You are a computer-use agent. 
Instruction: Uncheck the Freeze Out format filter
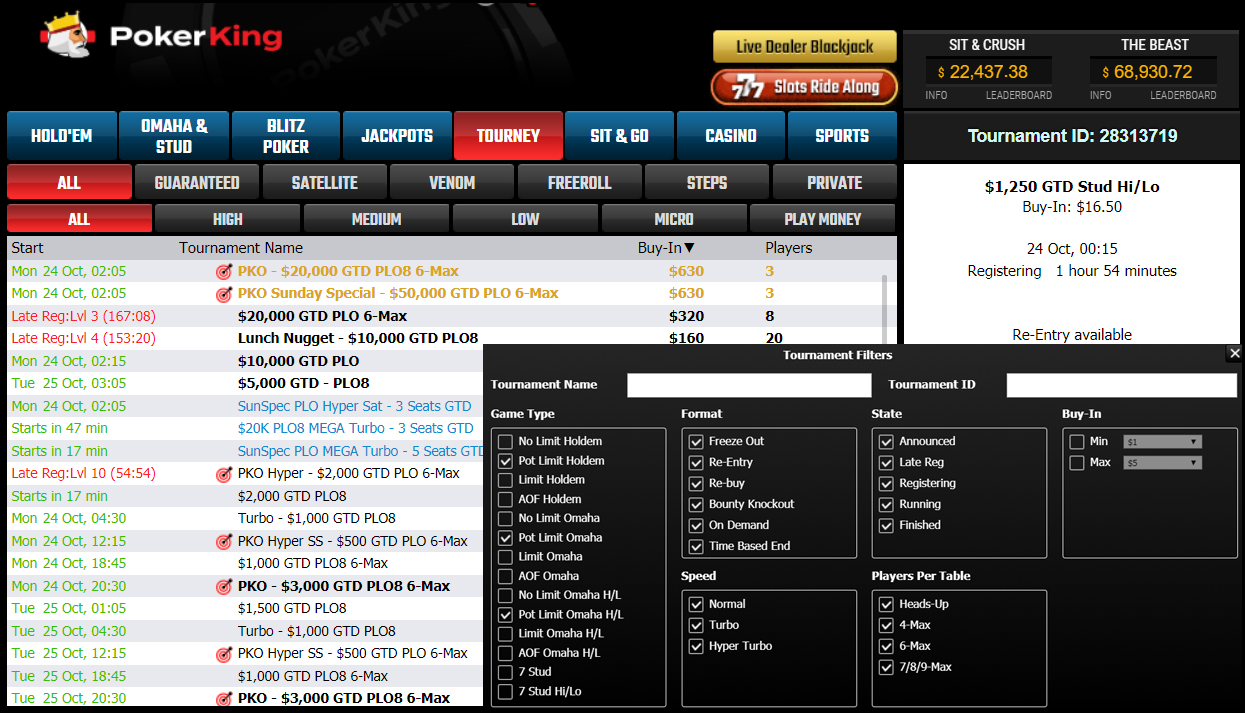point(695,440)
